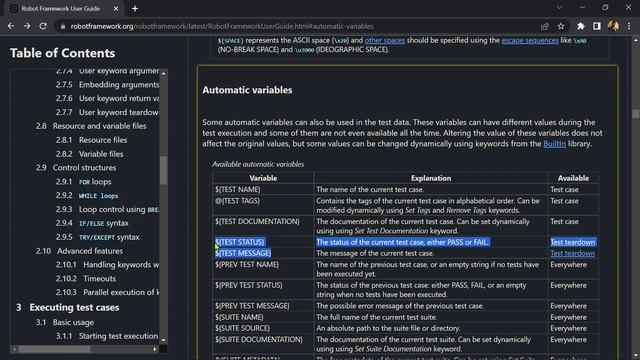Click the ${TEST NAME} variable cell
Viewport: 640px width, 360px height.
pyautogui.click(x=263, y=189)
